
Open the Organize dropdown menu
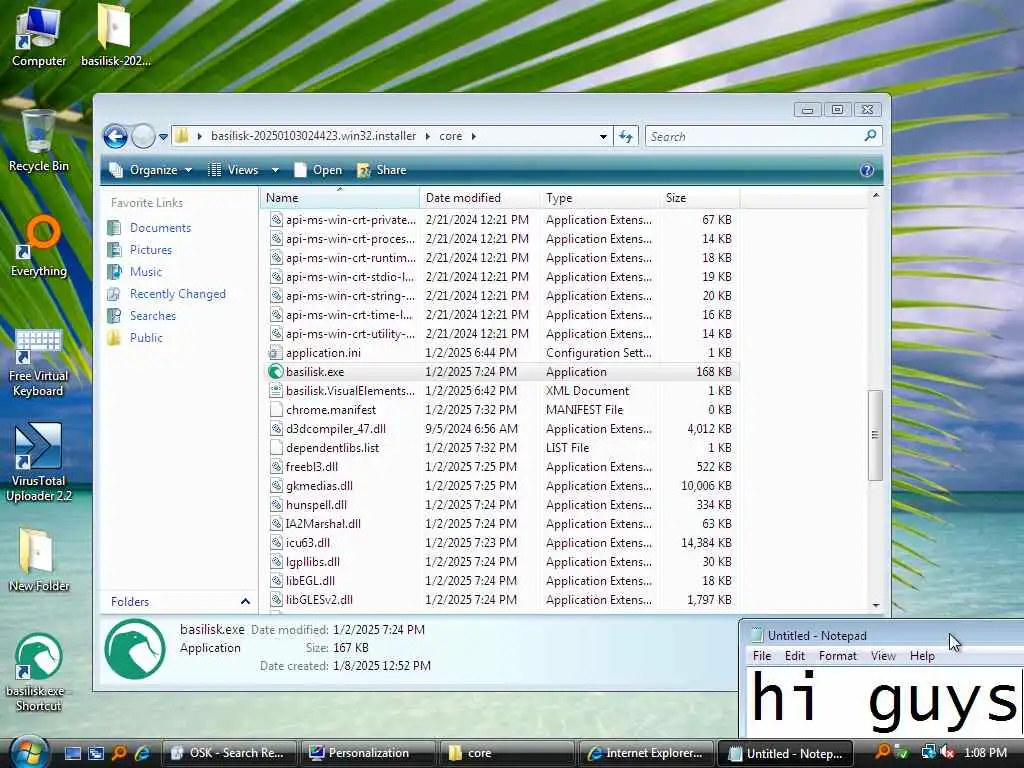click(150, 170)
